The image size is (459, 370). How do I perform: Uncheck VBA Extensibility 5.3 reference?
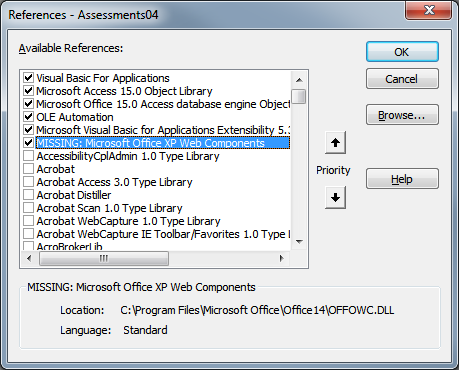tap(28, 130)
